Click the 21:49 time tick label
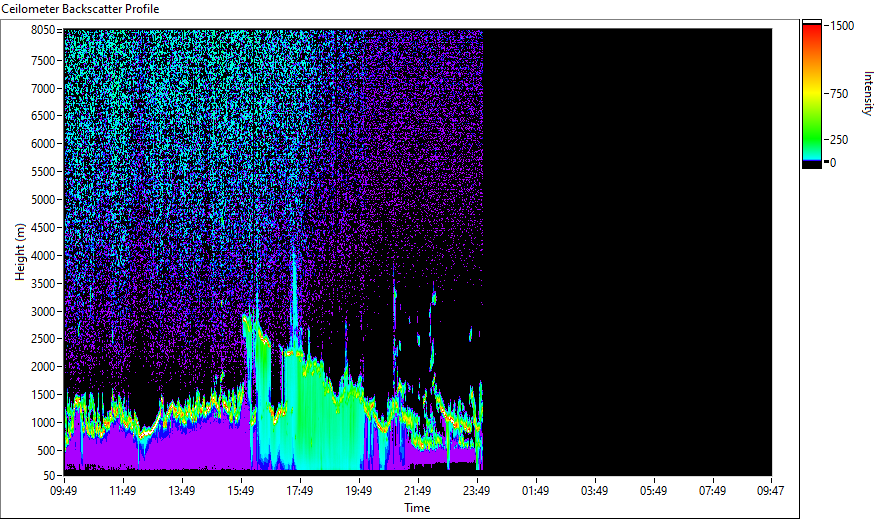The height and width of the screenshot is (519, 878). pyautogui.click(x=417, y=491)
